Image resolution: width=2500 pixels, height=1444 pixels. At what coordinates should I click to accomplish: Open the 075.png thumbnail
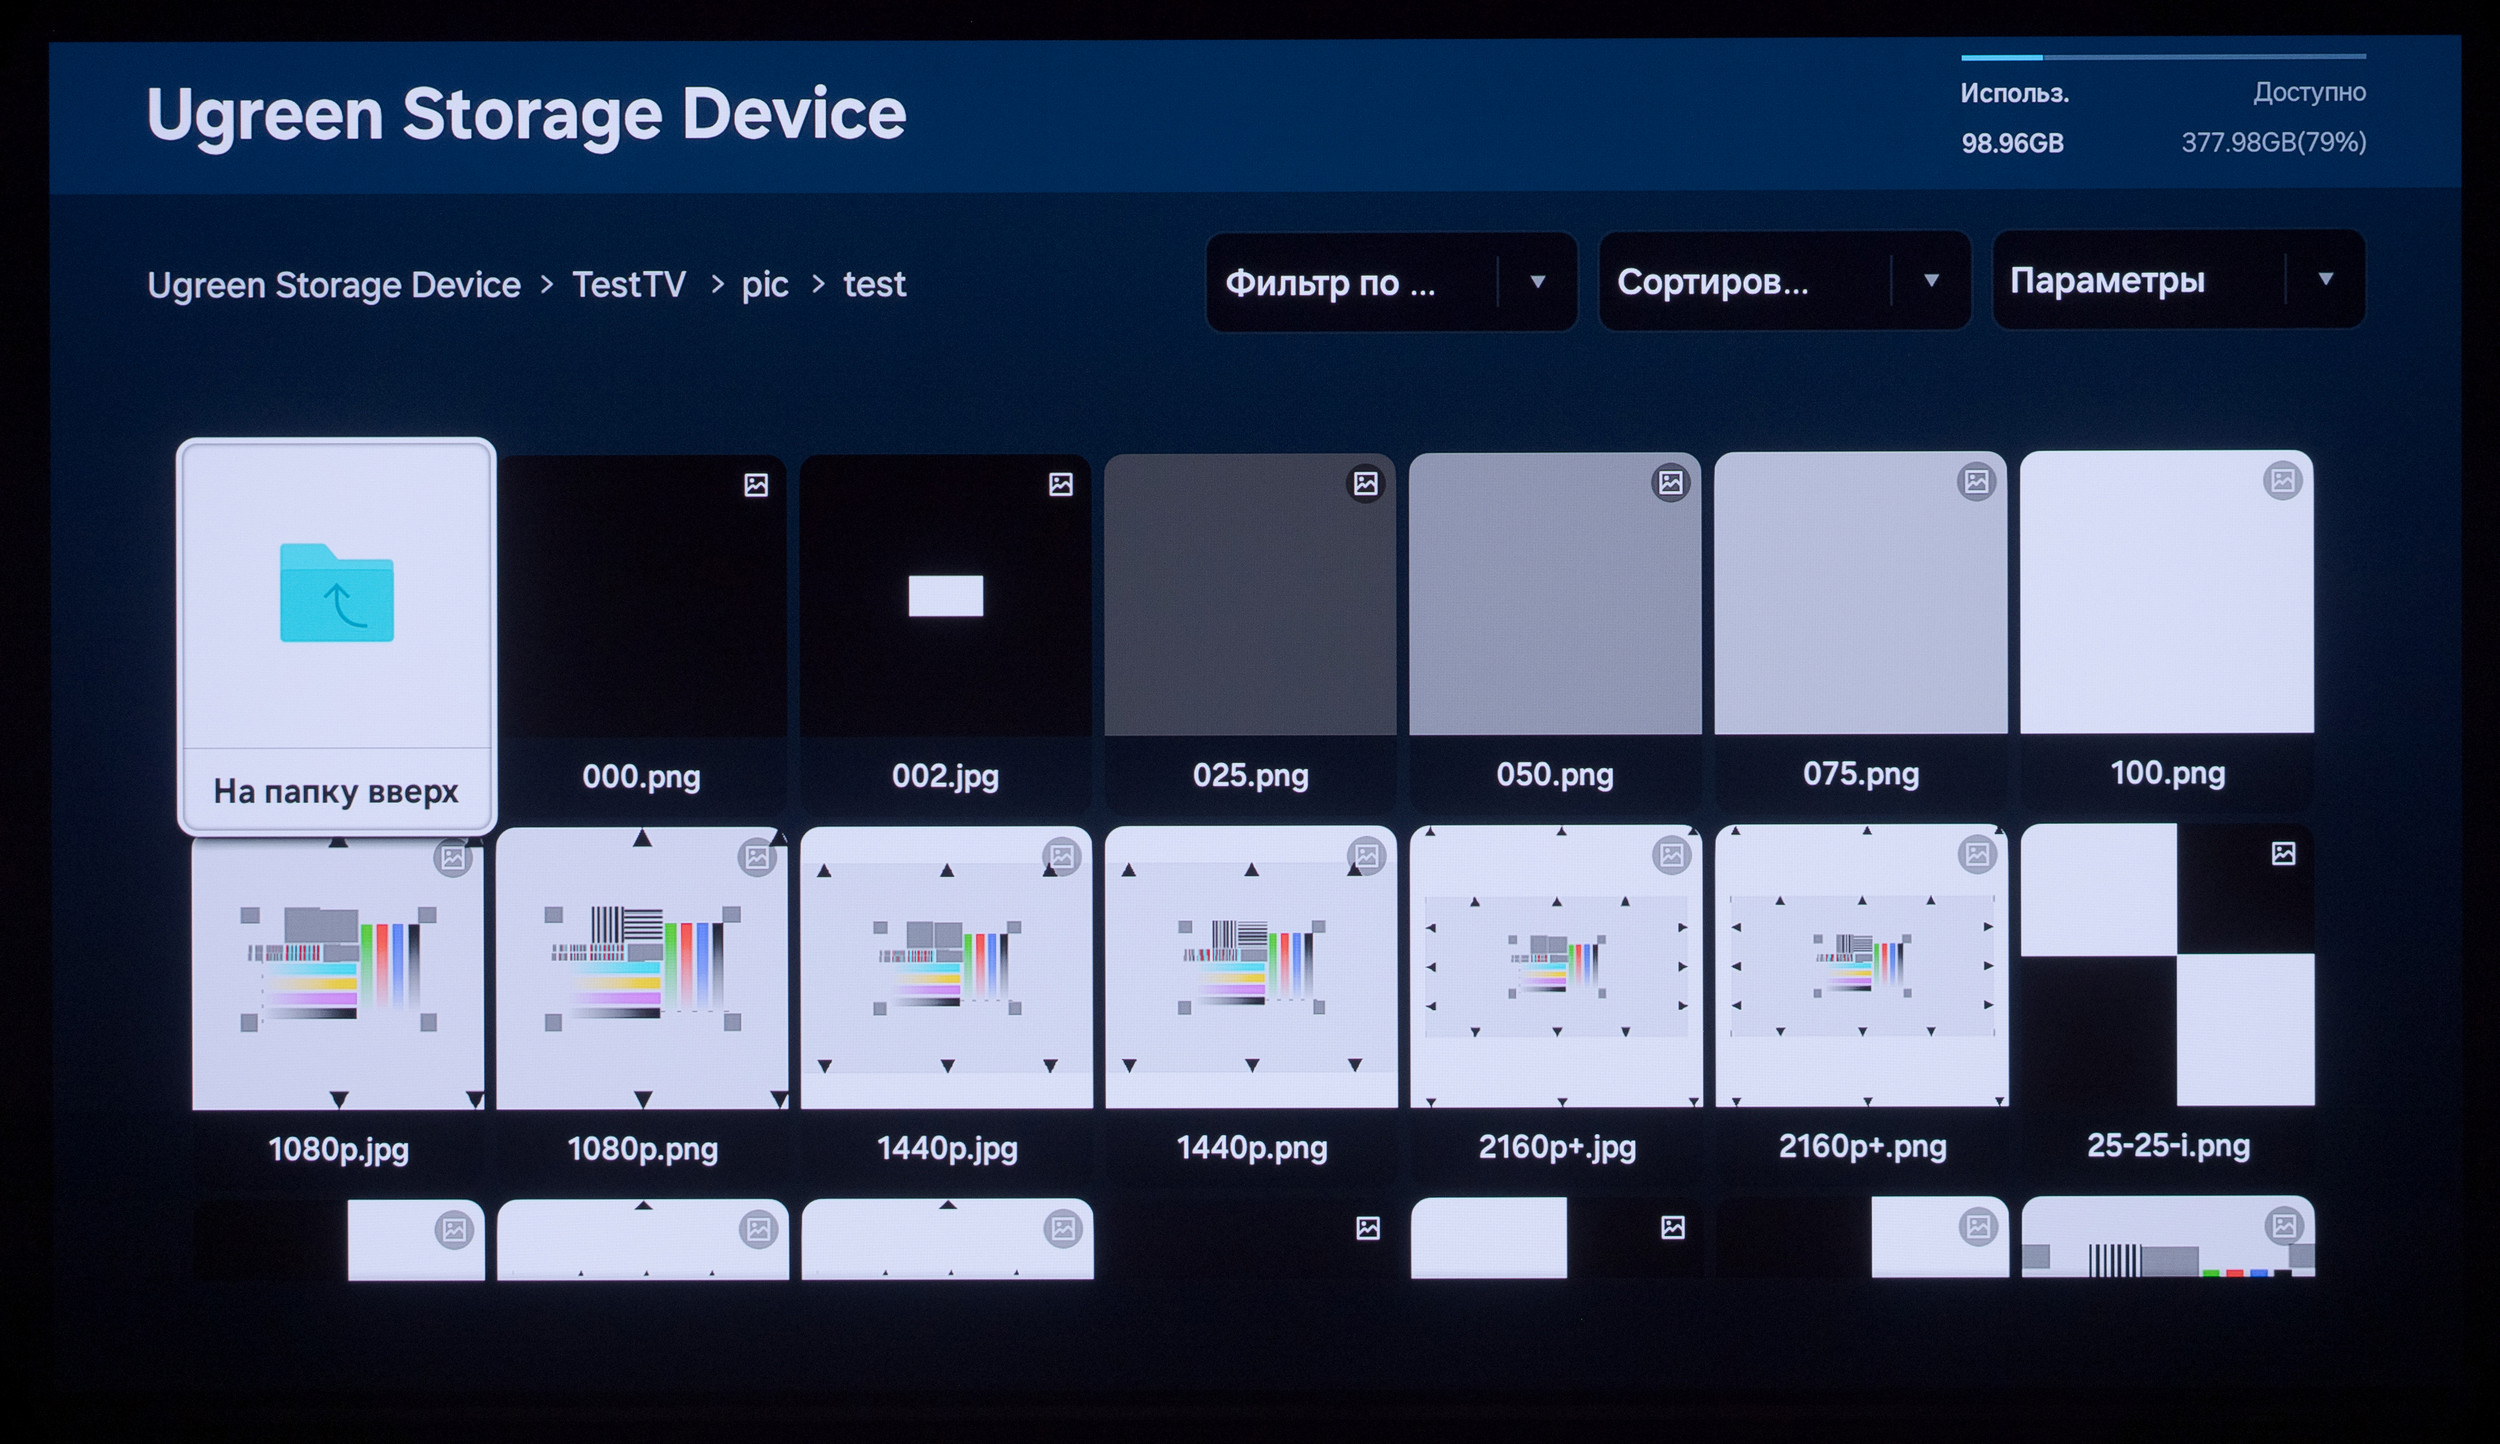click(1860, 593)
